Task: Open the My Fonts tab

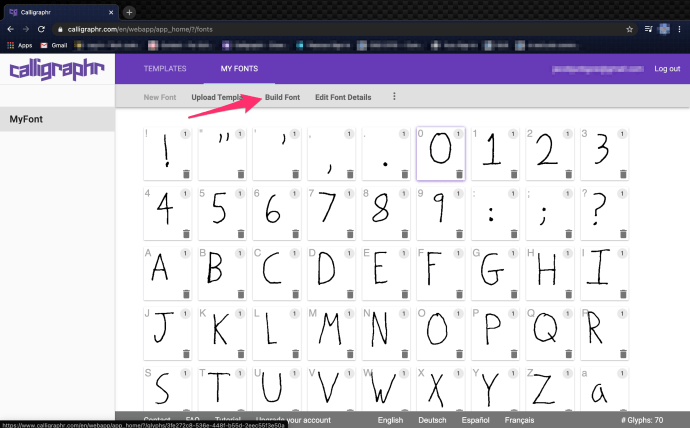Action: 238,68
